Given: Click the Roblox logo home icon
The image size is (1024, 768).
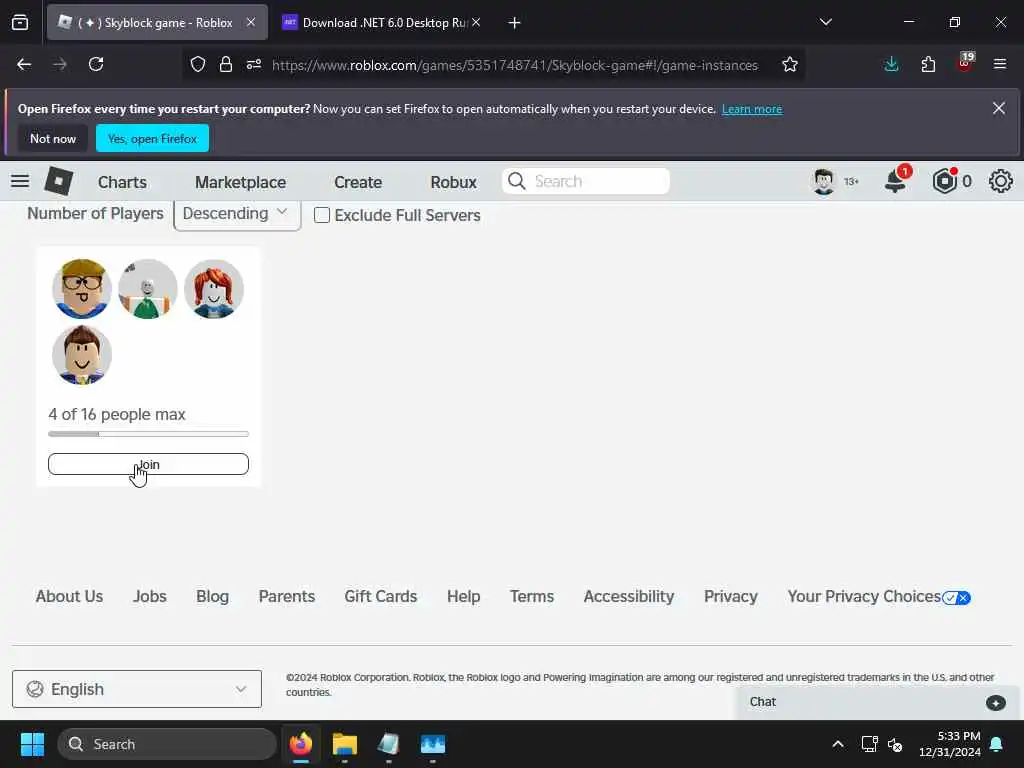Looking at the screenshot, I should (58, 181).
